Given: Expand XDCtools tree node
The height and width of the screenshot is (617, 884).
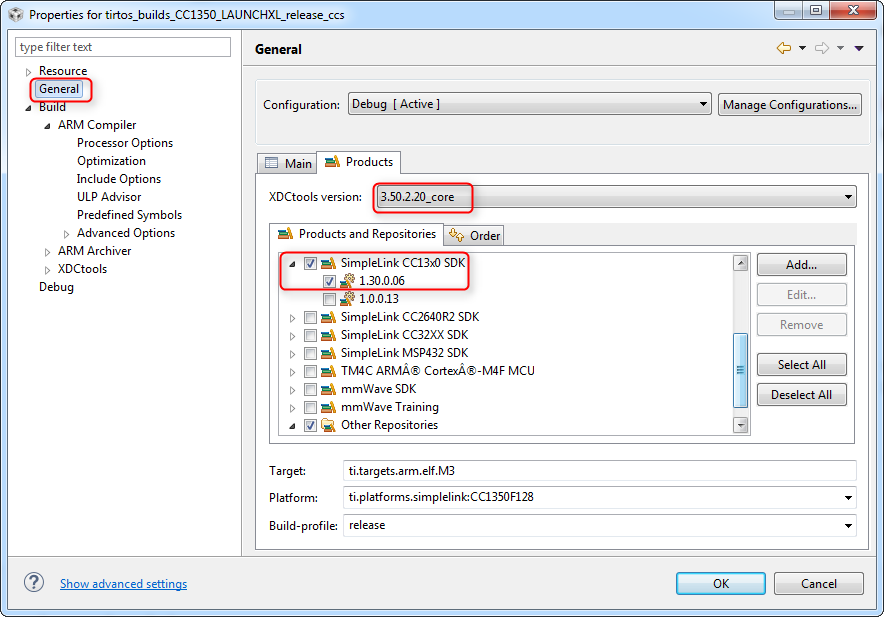Looking at the screenshot, I should 47,270.
